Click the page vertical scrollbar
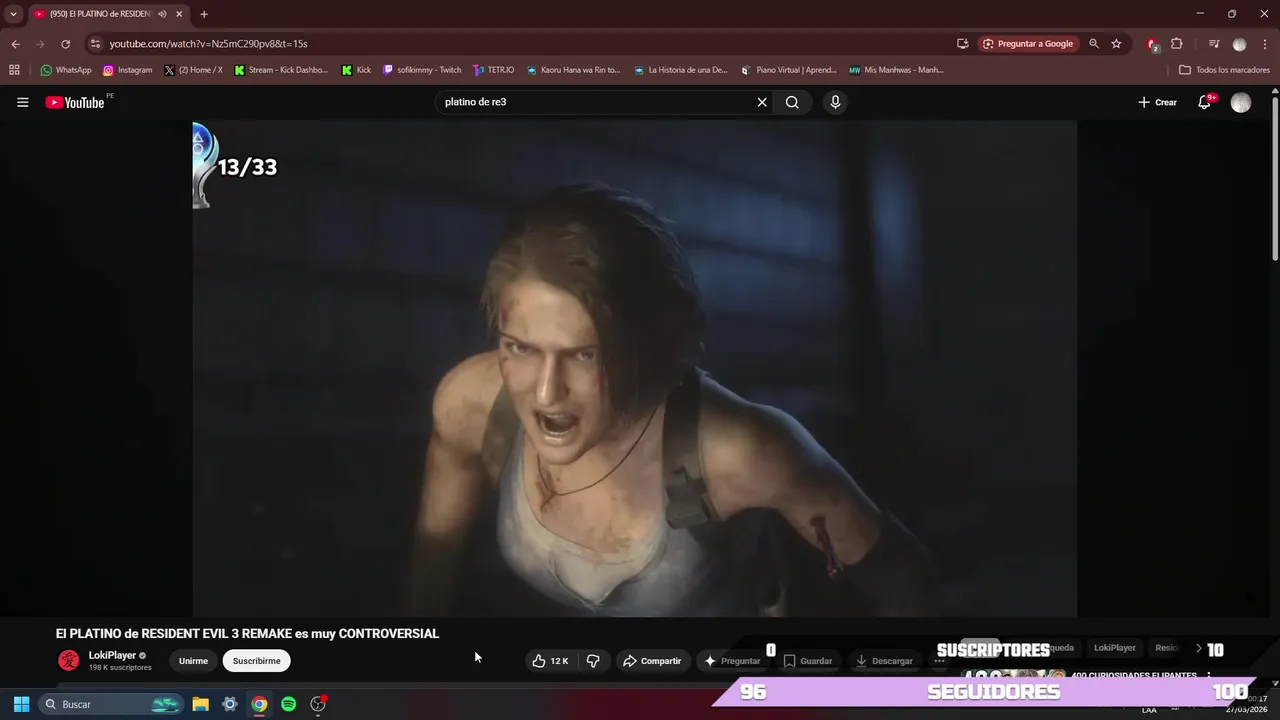The image size is (1280, 720). [x=1275, y=178]
